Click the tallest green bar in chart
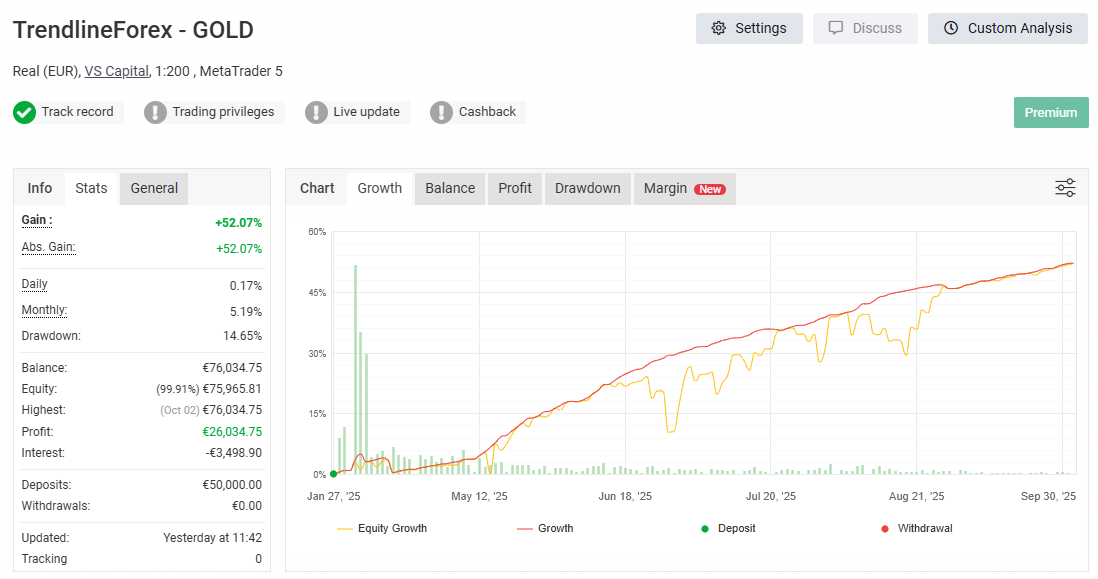The height and width of the screenshot is (579, 1098). coord(355,370)
